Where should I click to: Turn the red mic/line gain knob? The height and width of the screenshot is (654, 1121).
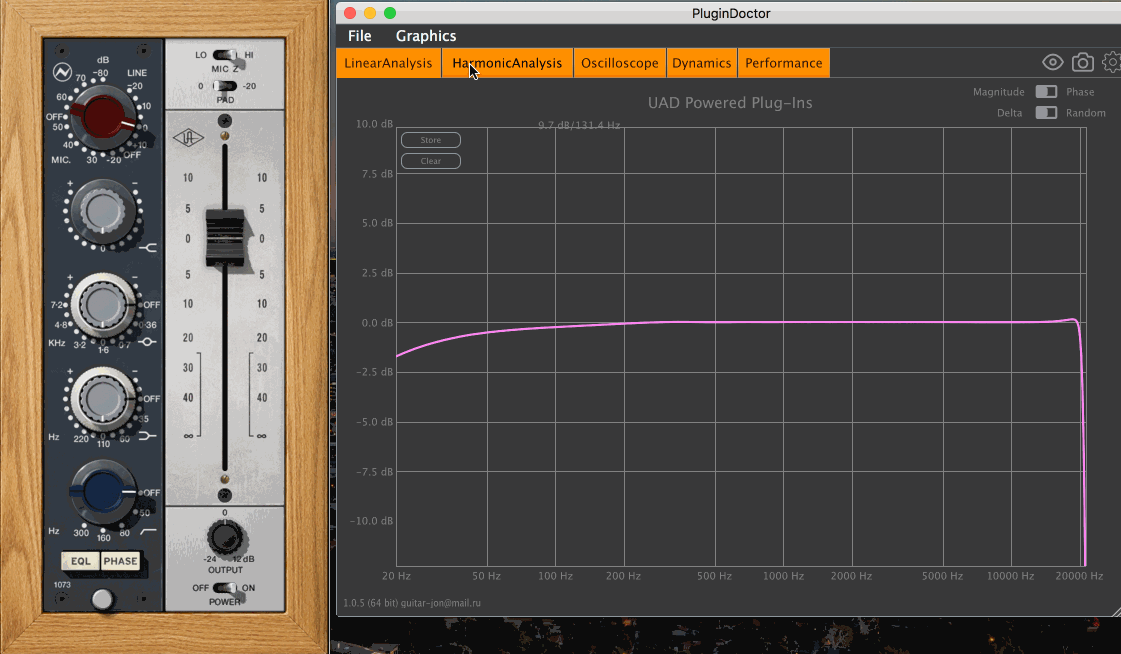tap(102, 117)
